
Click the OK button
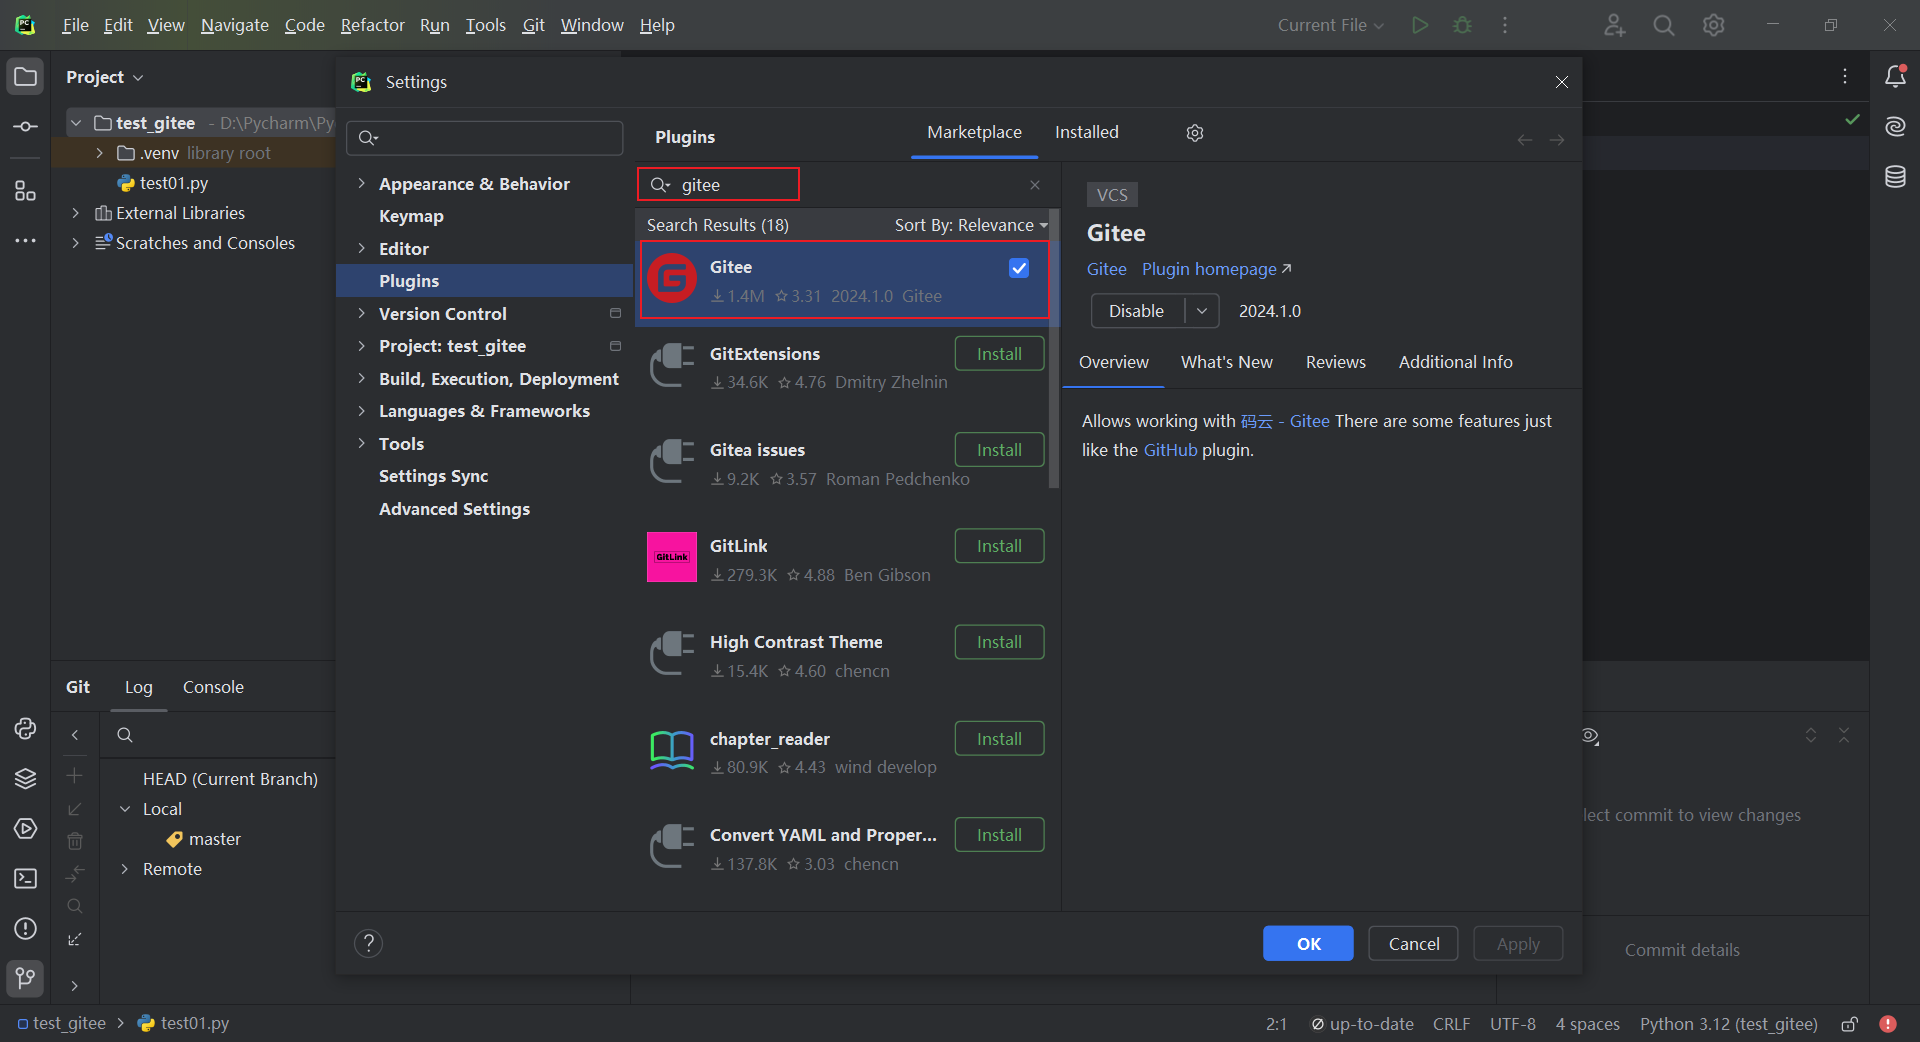click(x=1308, y=944)
